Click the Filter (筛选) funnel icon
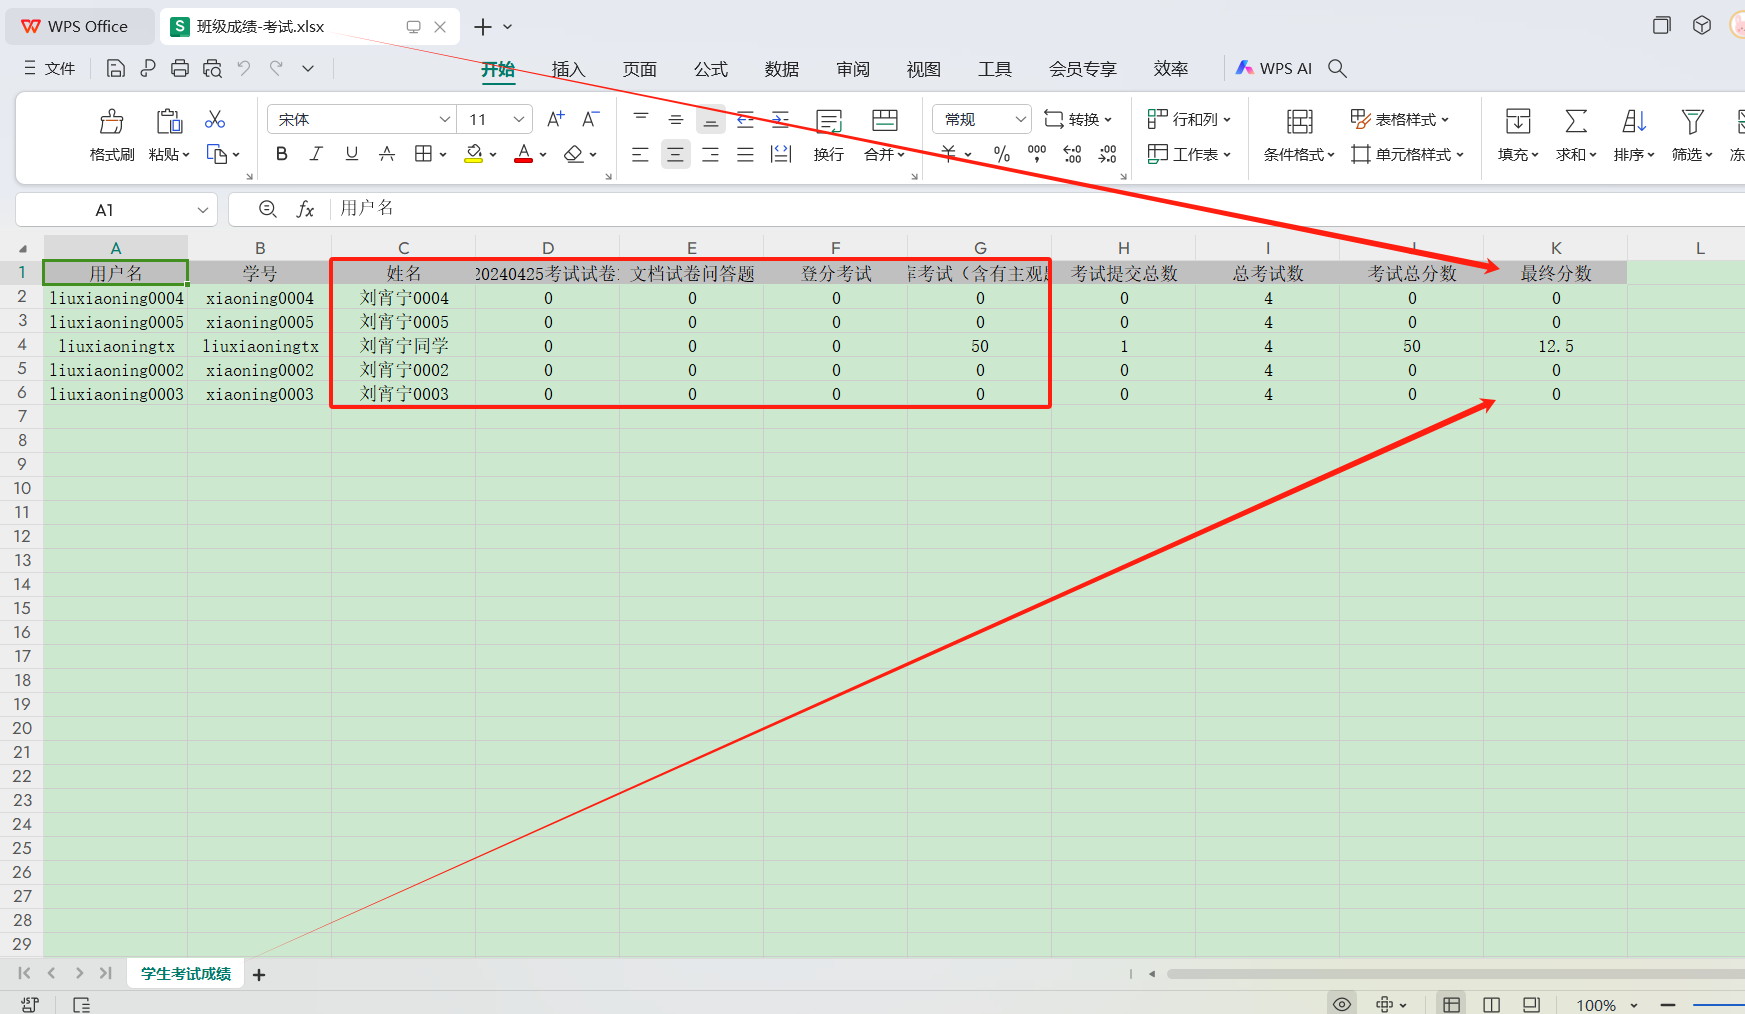1745x1014 pixels. [1691, 122]
